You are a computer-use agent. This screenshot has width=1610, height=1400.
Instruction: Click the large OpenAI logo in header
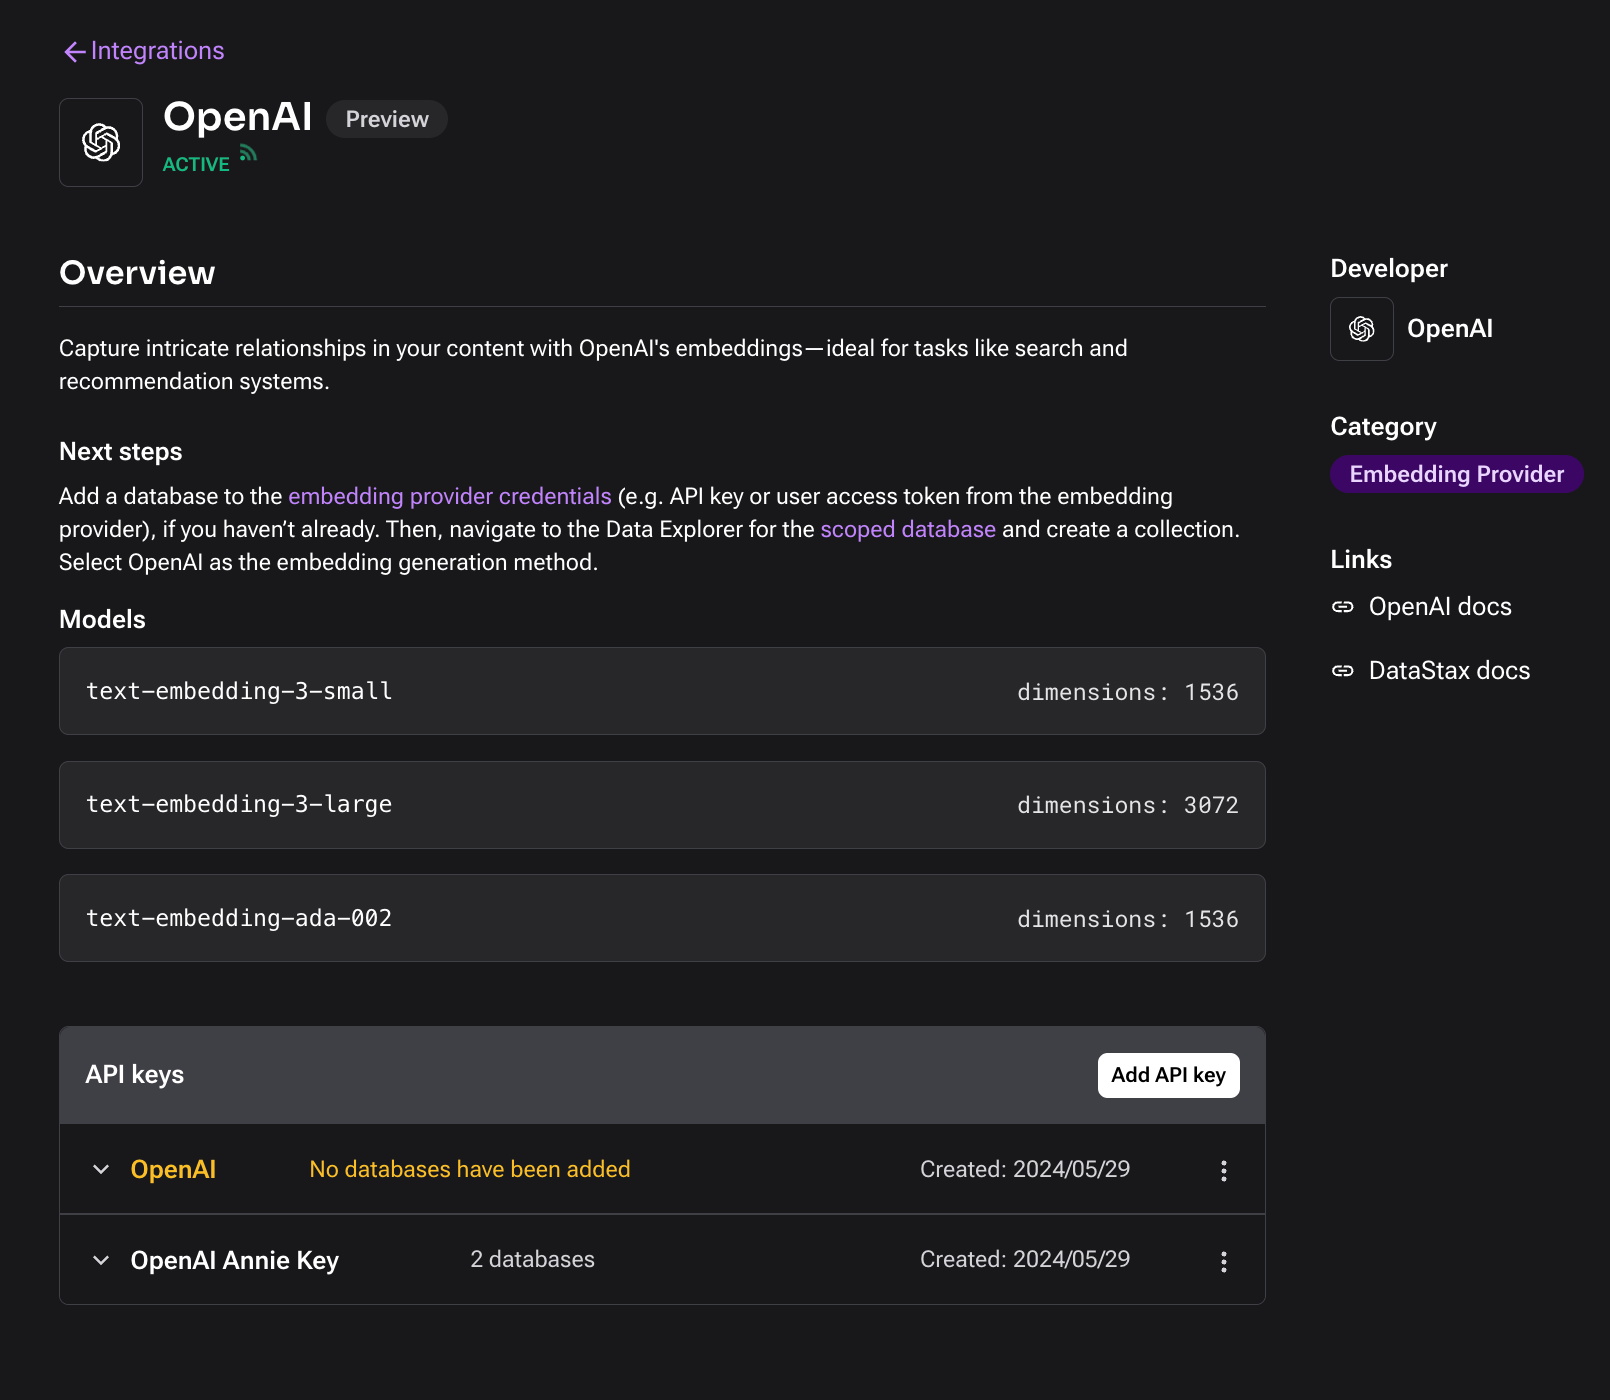[x=101, y=143]
